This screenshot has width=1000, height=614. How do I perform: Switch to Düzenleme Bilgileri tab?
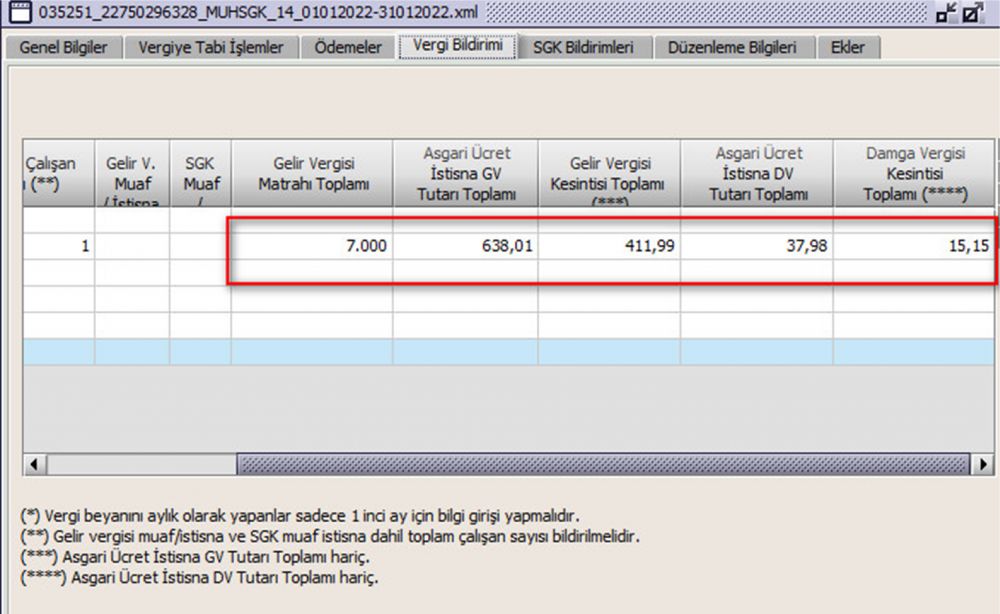tap(738, 47)
